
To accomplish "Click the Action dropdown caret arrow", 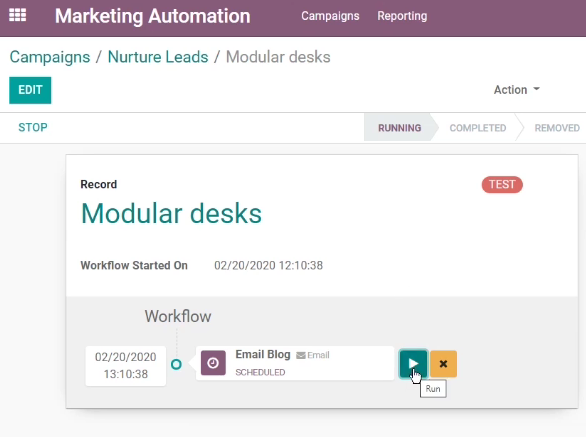I will pos(536,89).
